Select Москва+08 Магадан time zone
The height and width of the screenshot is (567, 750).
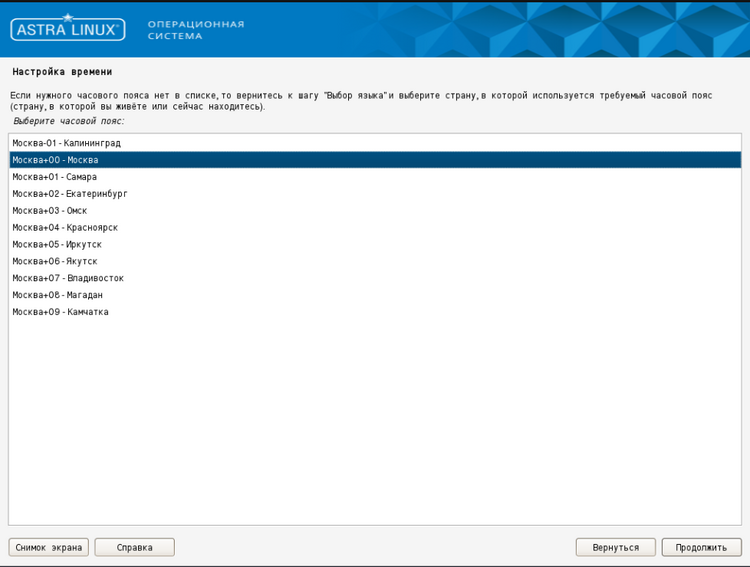58,295
